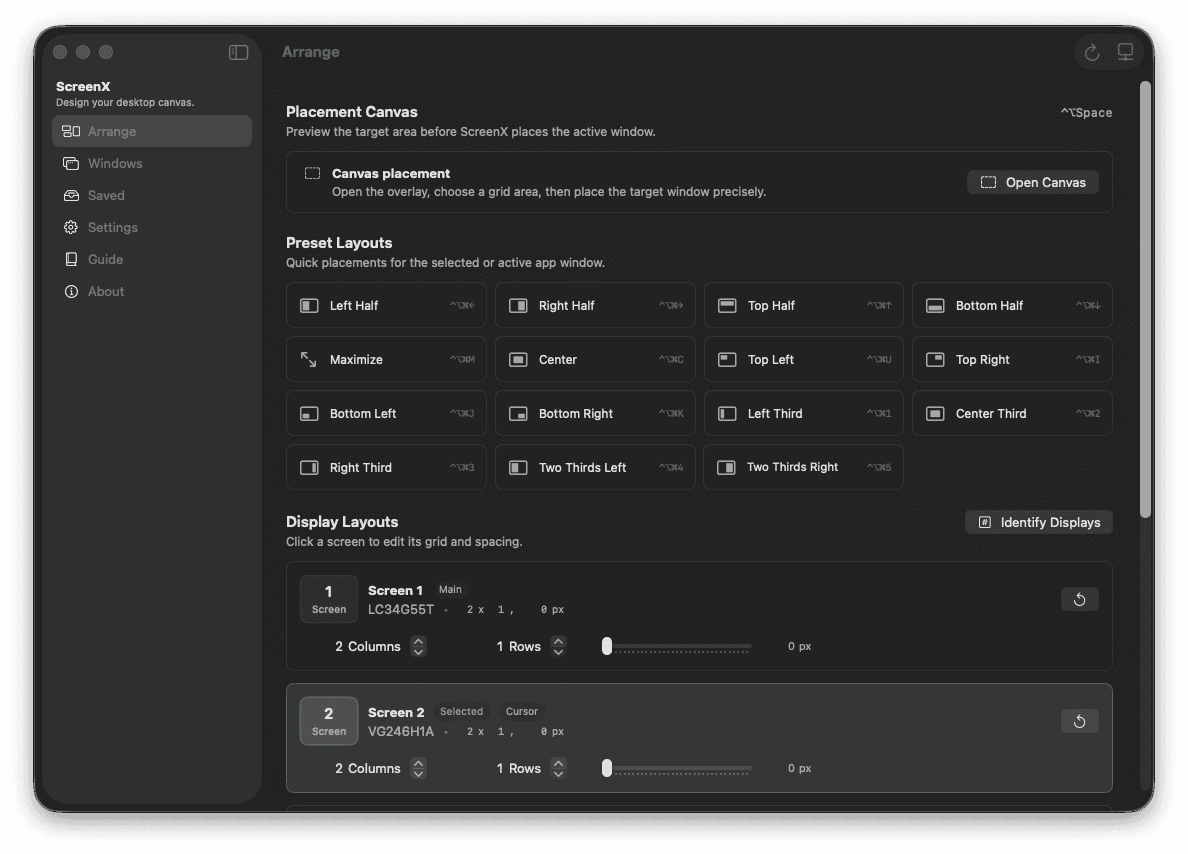Screen dimensions: 1188x854
Task: Click the display icon in title bar
Action: click(x=1125, y=52)
